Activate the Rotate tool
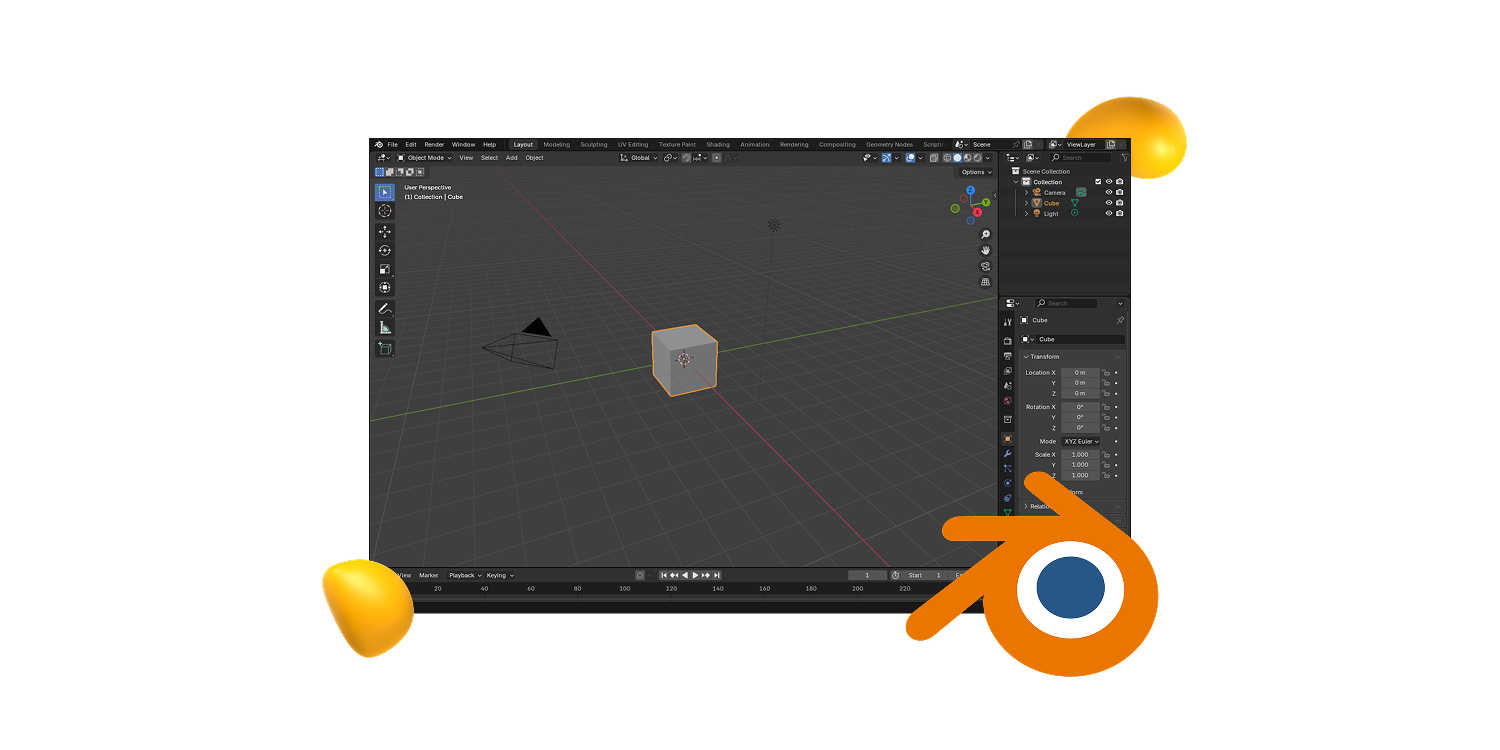This screenshot has width=1500, height=750. 385,250
